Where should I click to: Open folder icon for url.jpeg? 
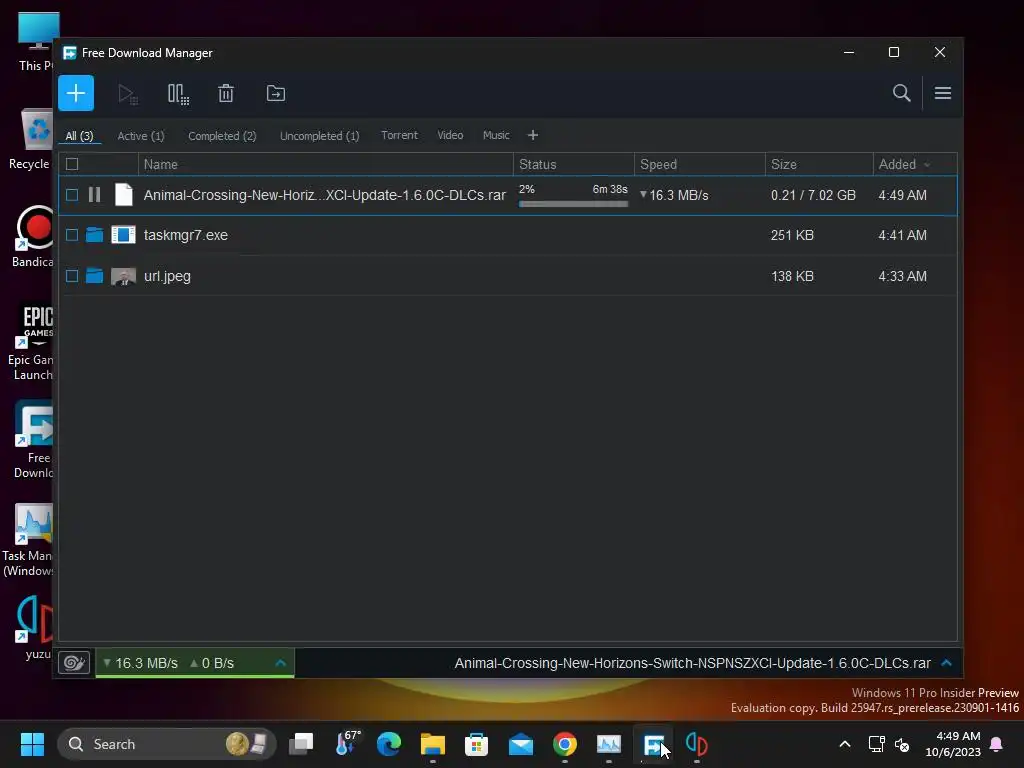tap(95, 276)
